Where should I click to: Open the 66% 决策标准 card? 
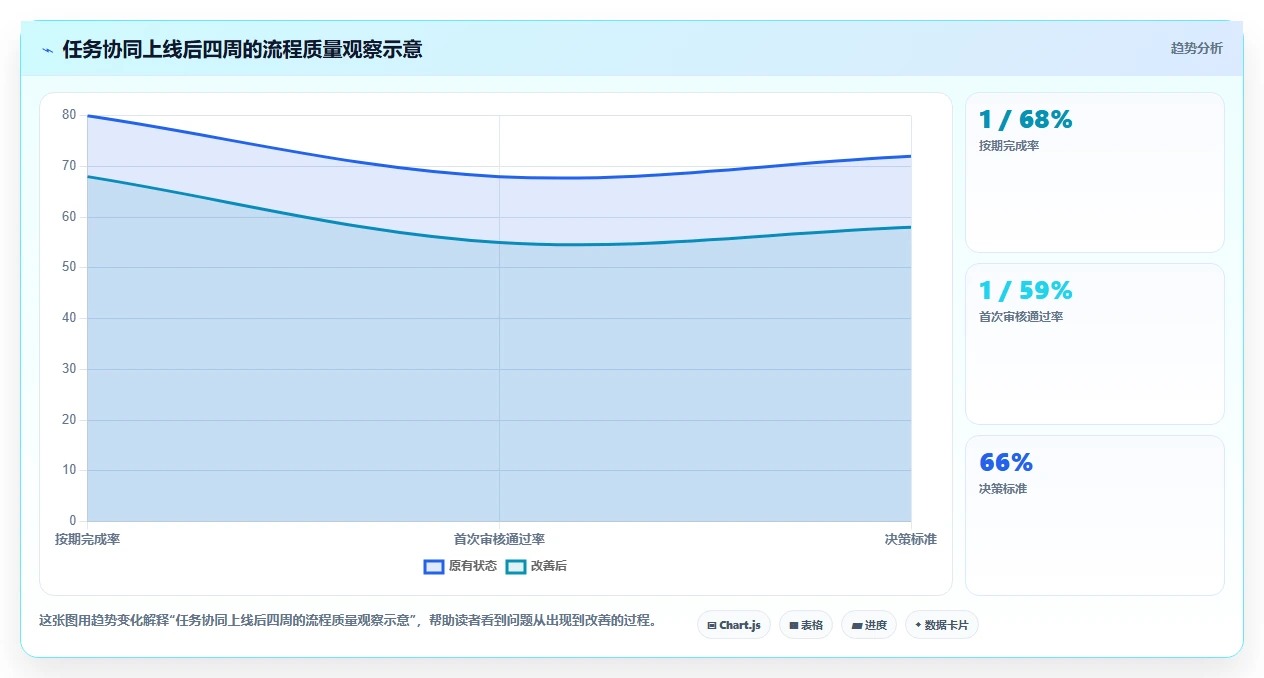(1094, 515)
